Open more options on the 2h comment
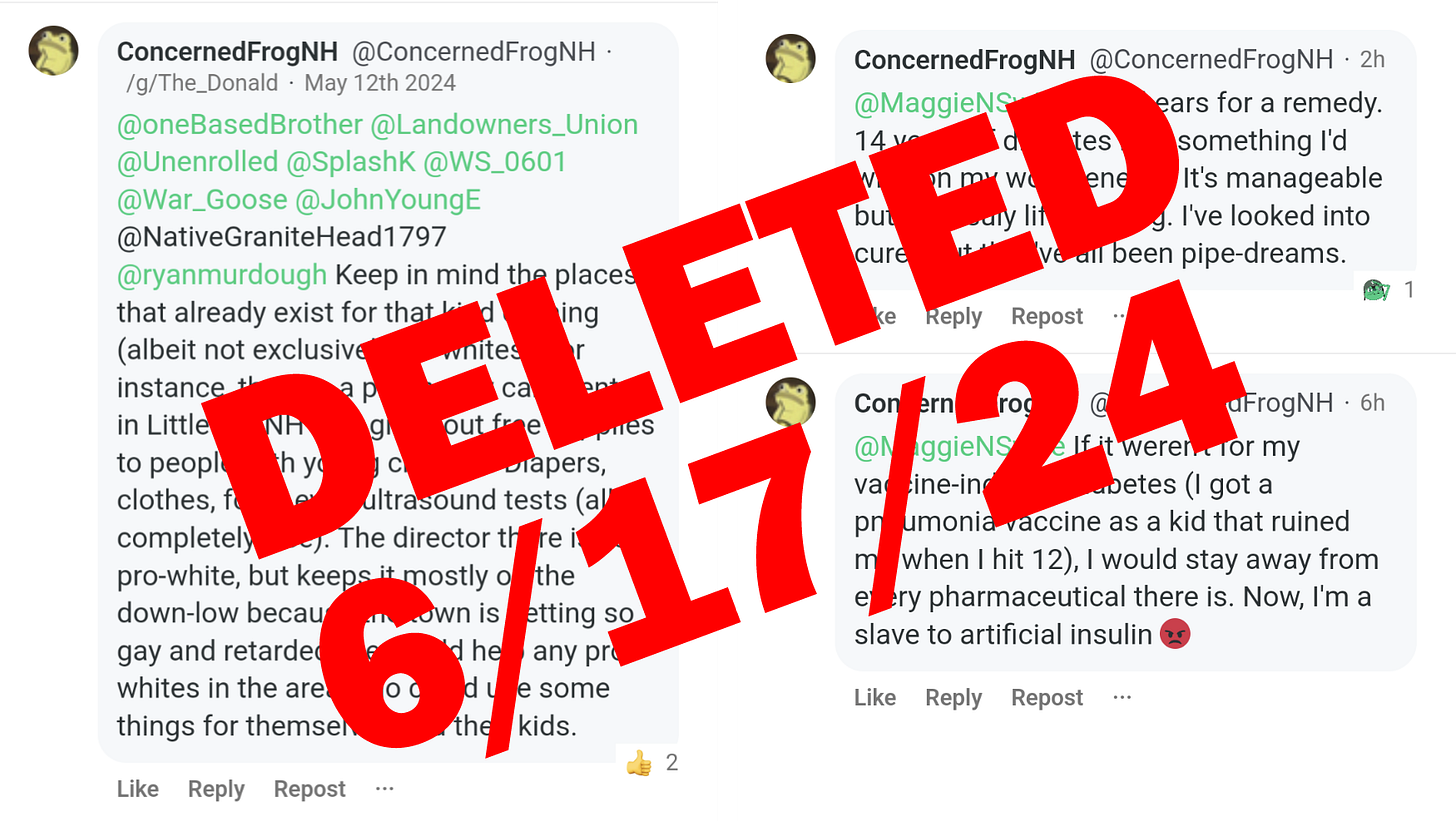Viewport: 1456px width, 821px height. click(1121, 316)
